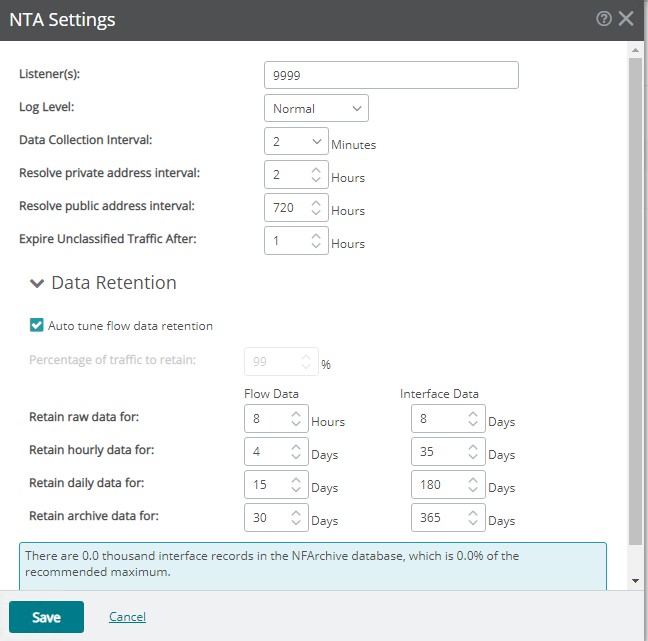Increase Interface Data archive retention days
This screenshot has height=641, width=648.
(473, 514)
